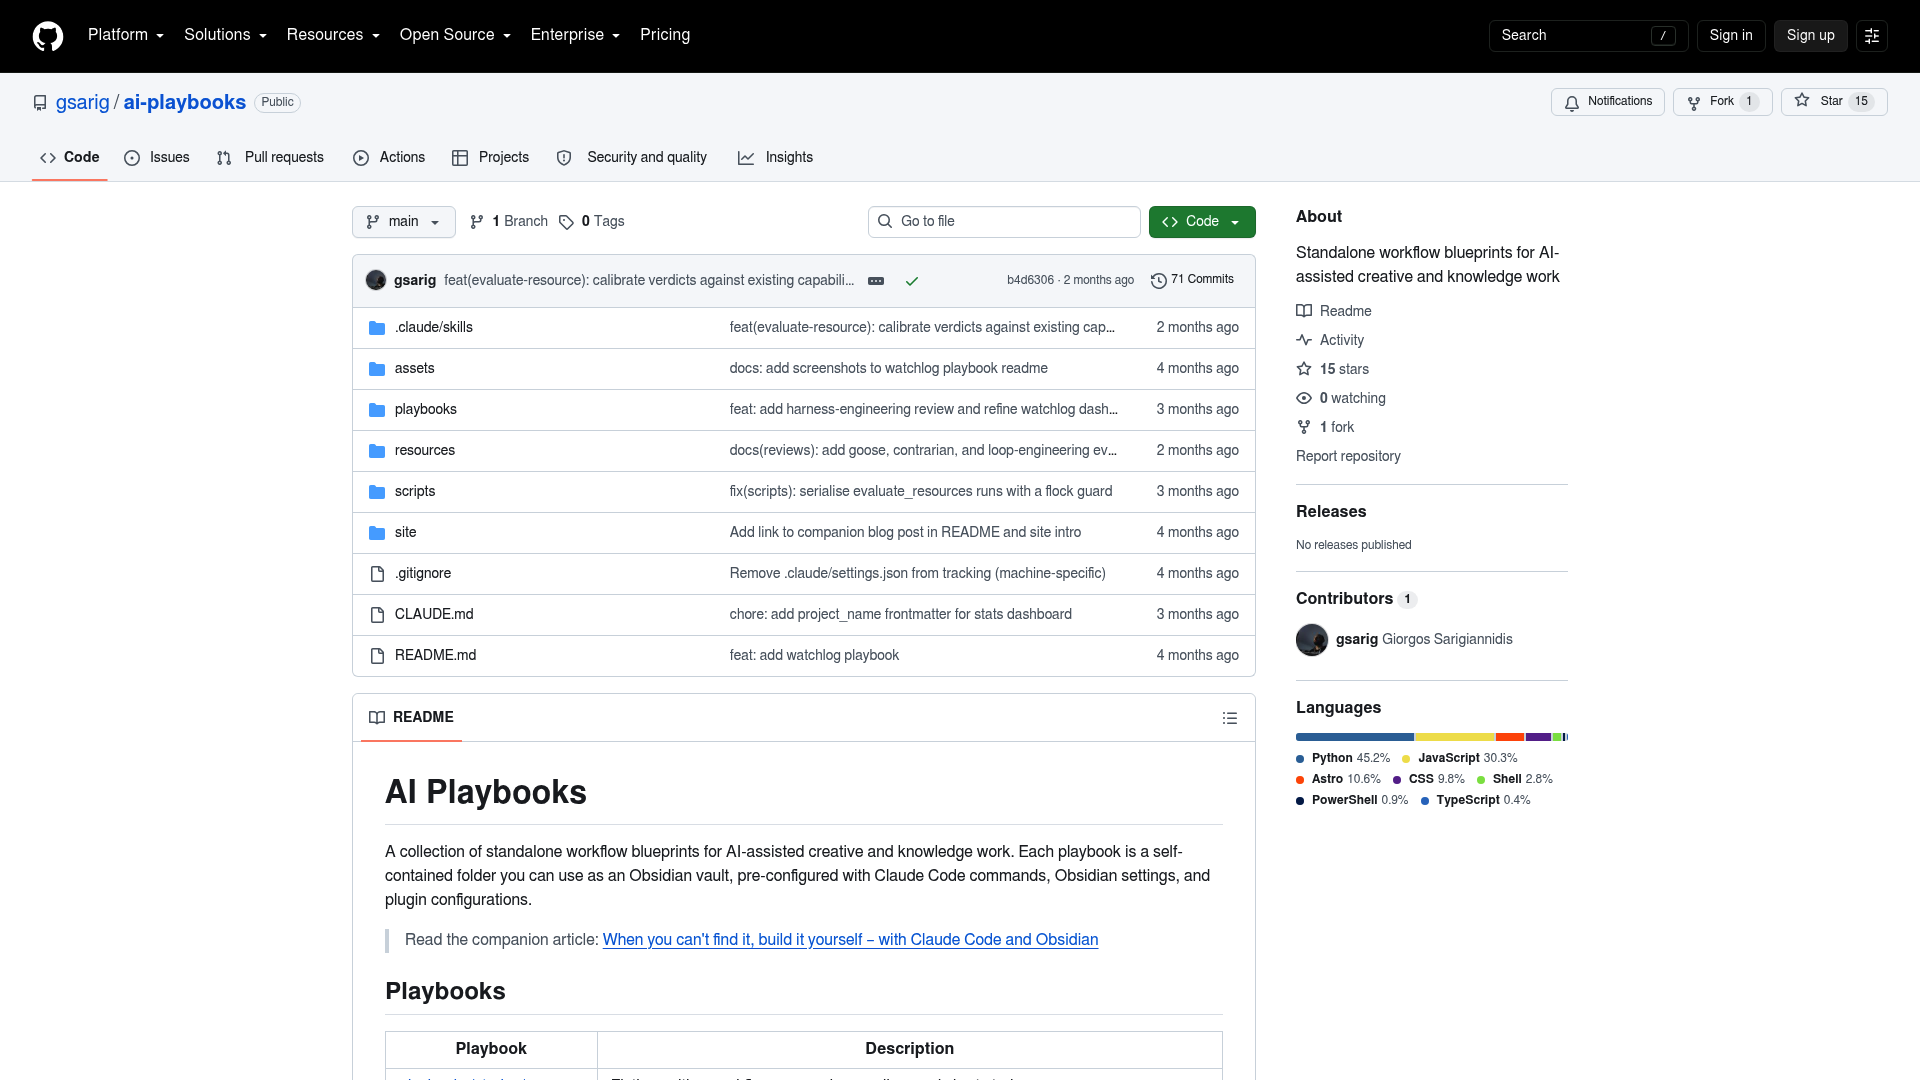Click gsarig avatar in latest commit
1920x1080 pixels.
click(x=376, y=280)
